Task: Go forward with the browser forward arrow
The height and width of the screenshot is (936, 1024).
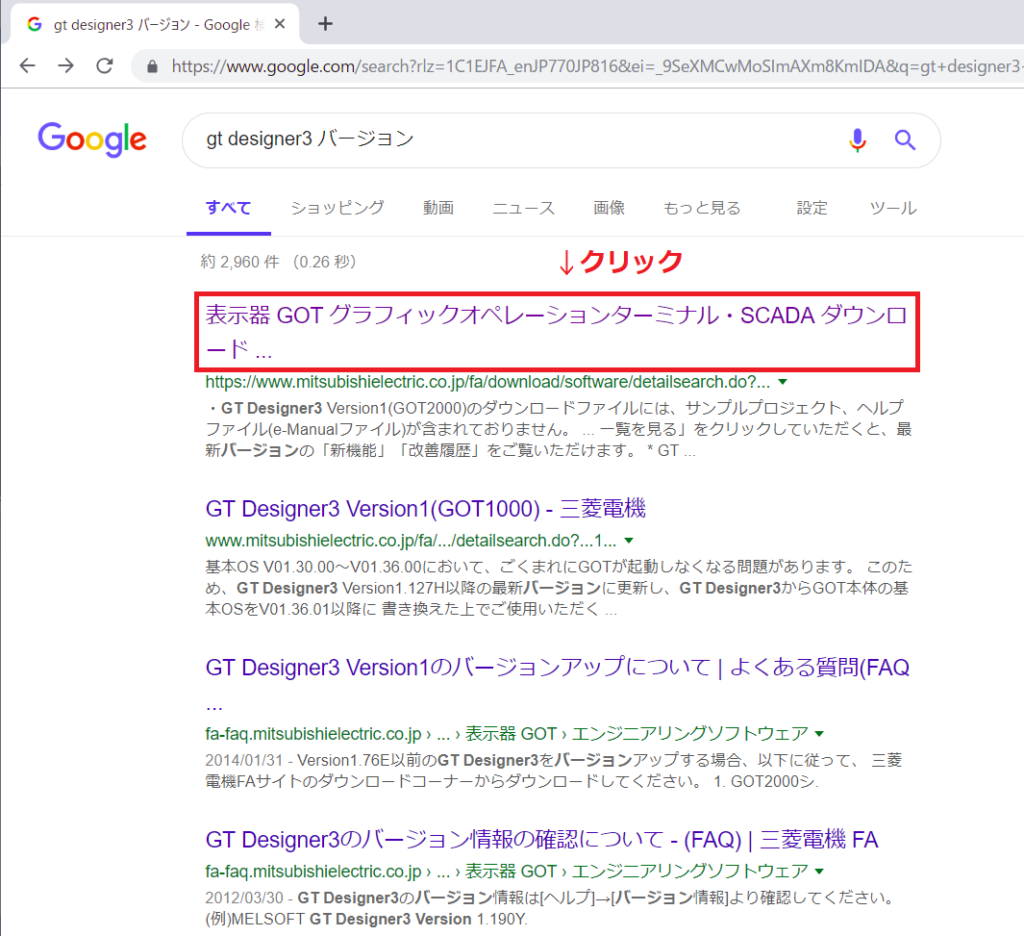Action: tap(65, 65)
